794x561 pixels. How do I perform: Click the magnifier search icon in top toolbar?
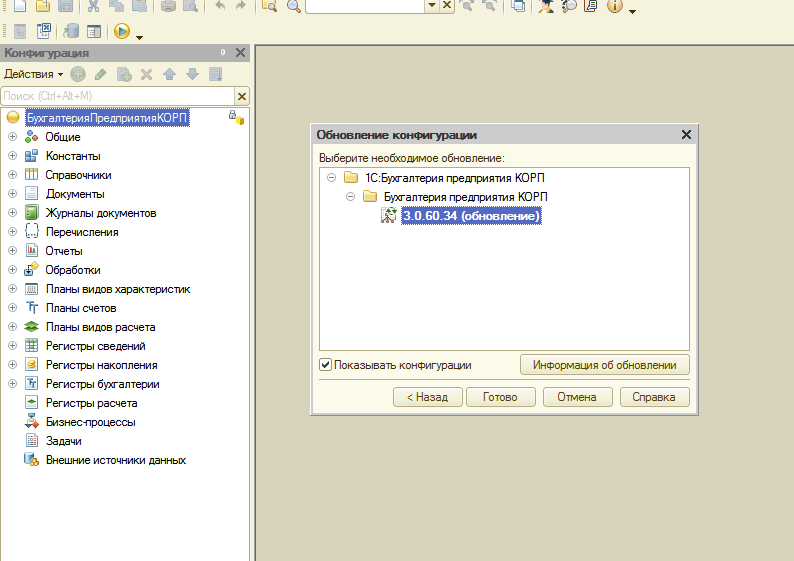pos(294,6)
